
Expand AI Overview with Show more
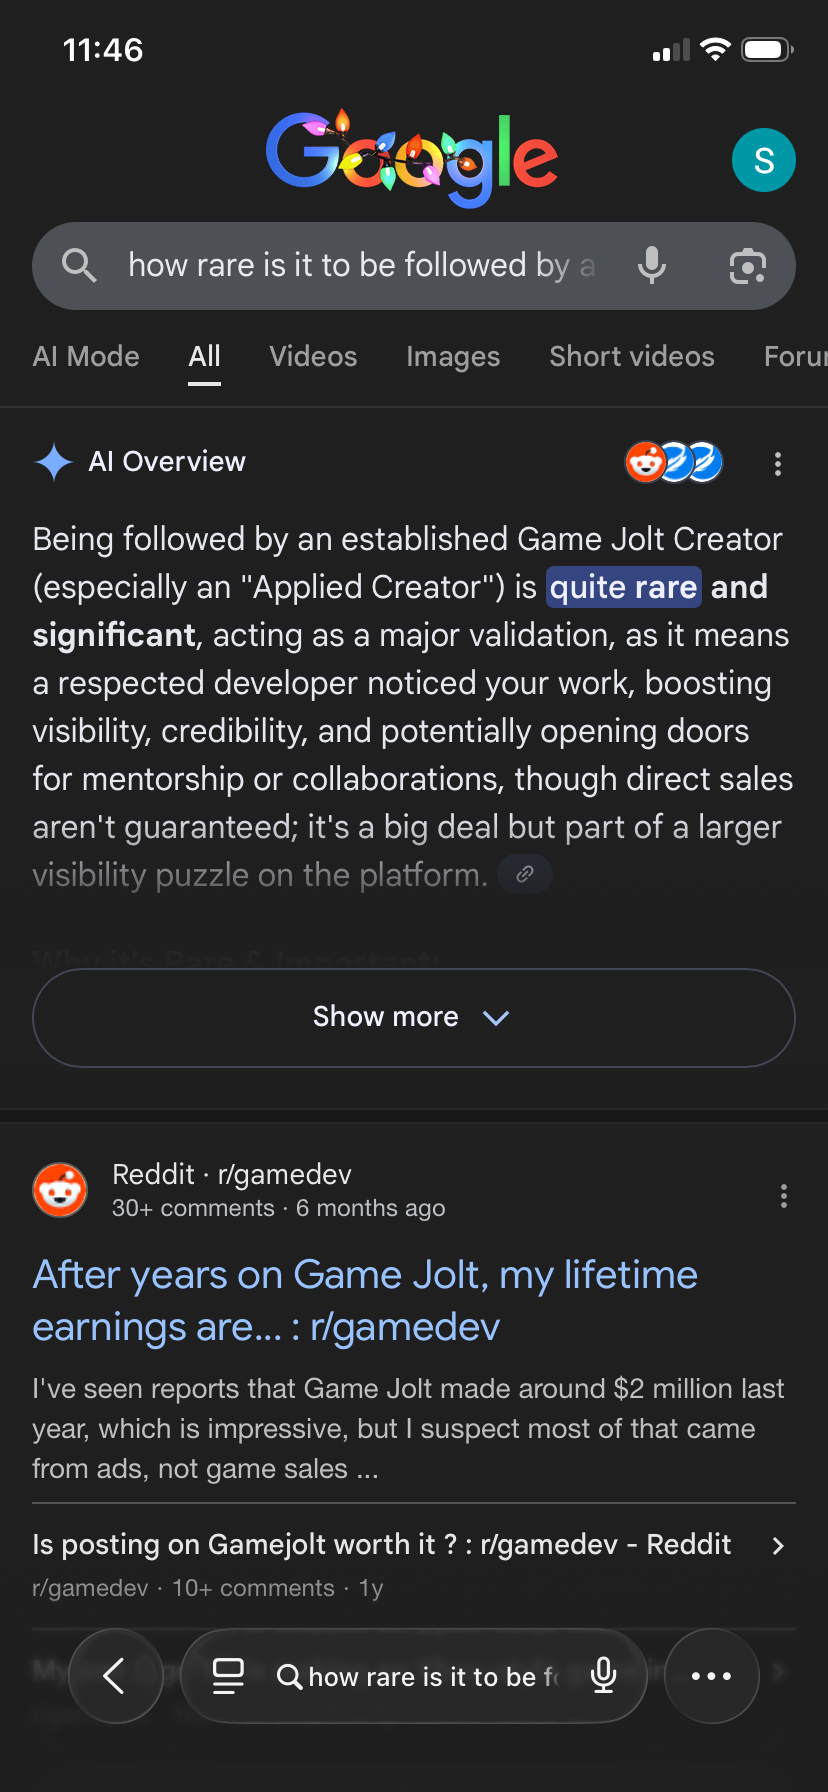coord(414,1017)
